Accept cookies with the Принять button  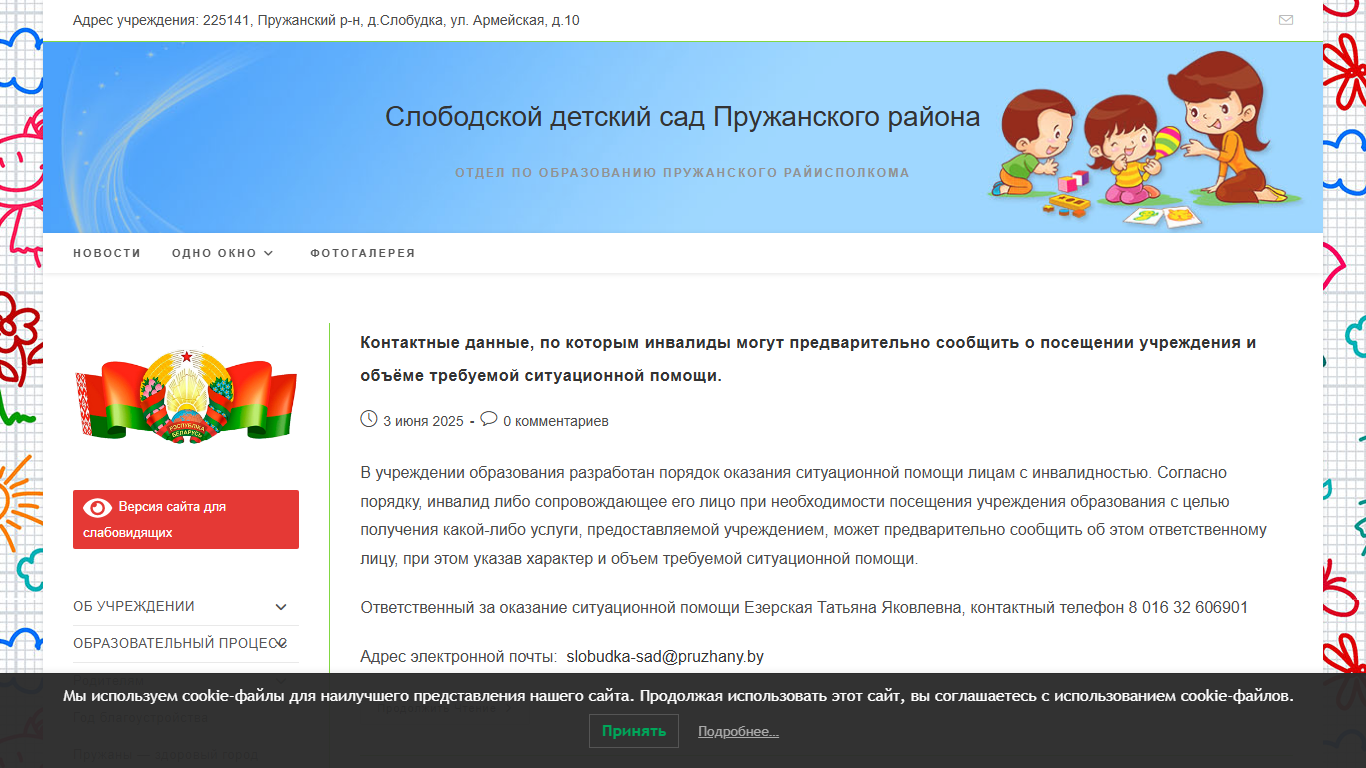[x=634, y=731]
